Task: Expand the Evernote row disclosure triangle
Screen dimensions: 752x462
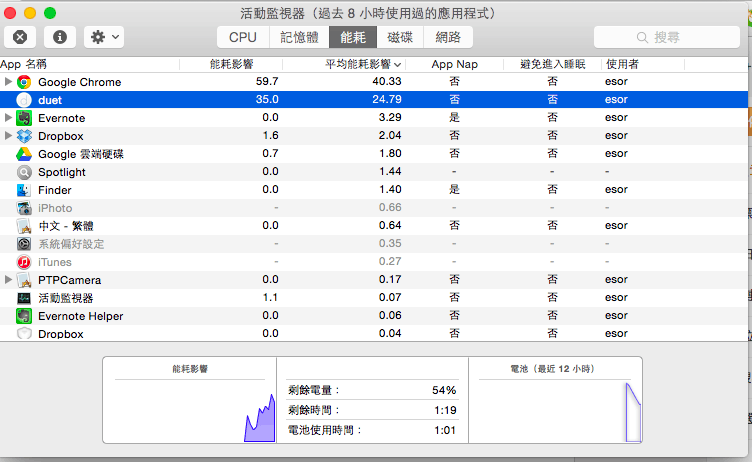Action: pyautogui.click(x=9, y=118)
